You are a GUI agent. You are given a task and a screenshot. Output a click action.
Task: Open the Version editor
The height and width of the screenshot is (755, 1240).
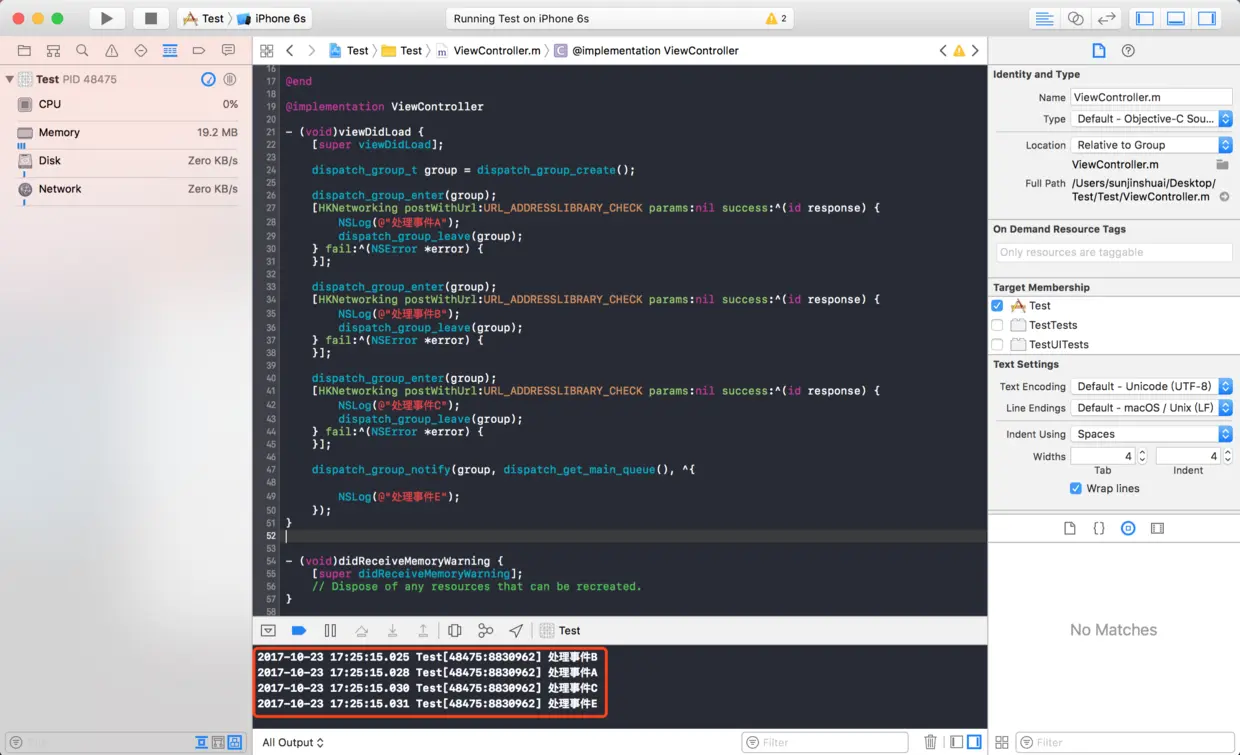click(1106, 18)
